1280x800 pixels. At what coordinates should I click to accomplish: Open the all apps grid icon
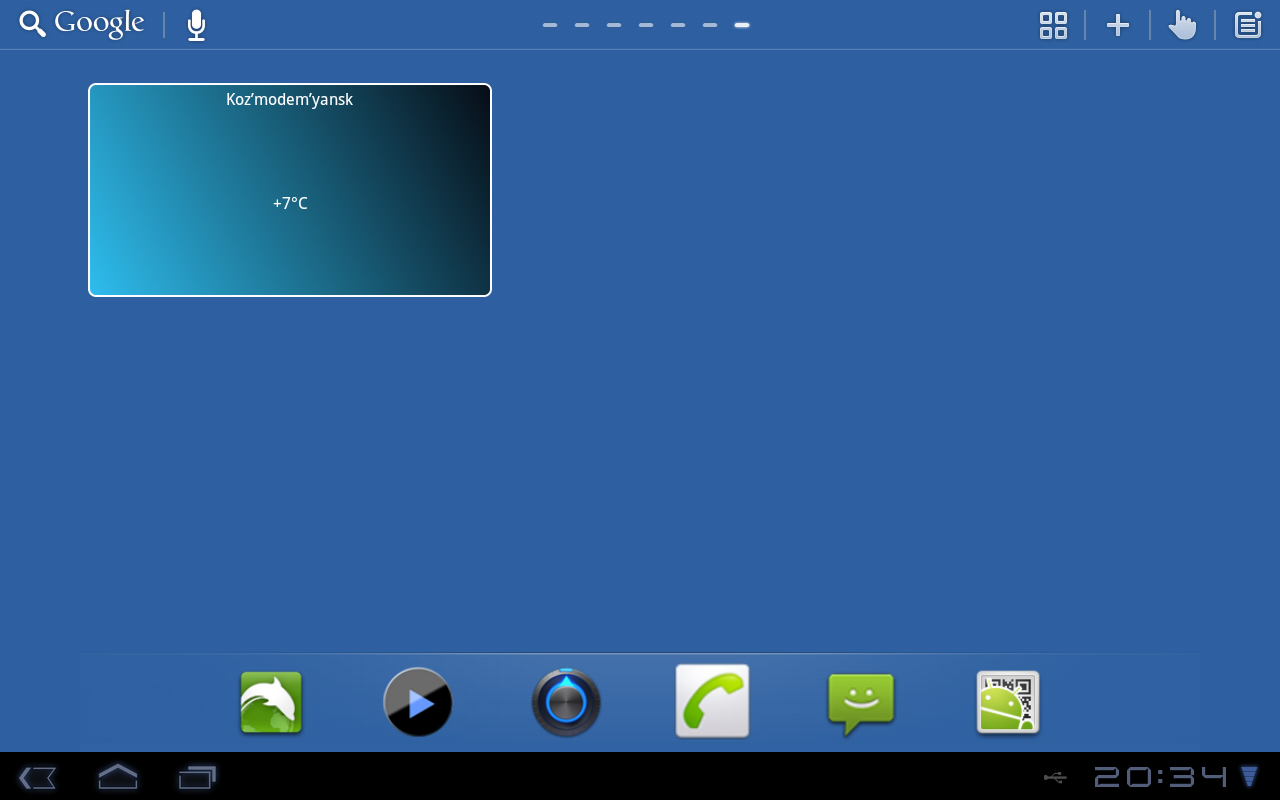click(x=1053, y=25)
